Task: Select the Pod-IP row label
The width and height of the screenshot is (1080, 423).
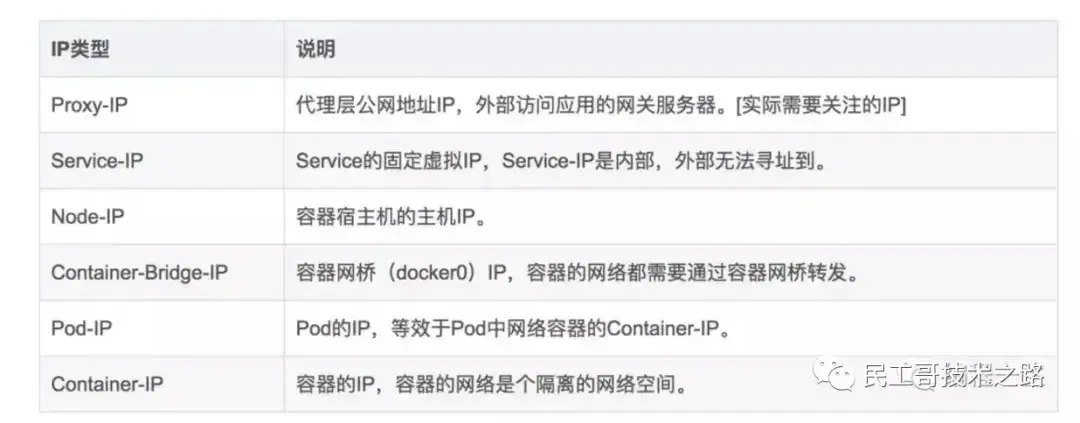Action: [79, 328]
